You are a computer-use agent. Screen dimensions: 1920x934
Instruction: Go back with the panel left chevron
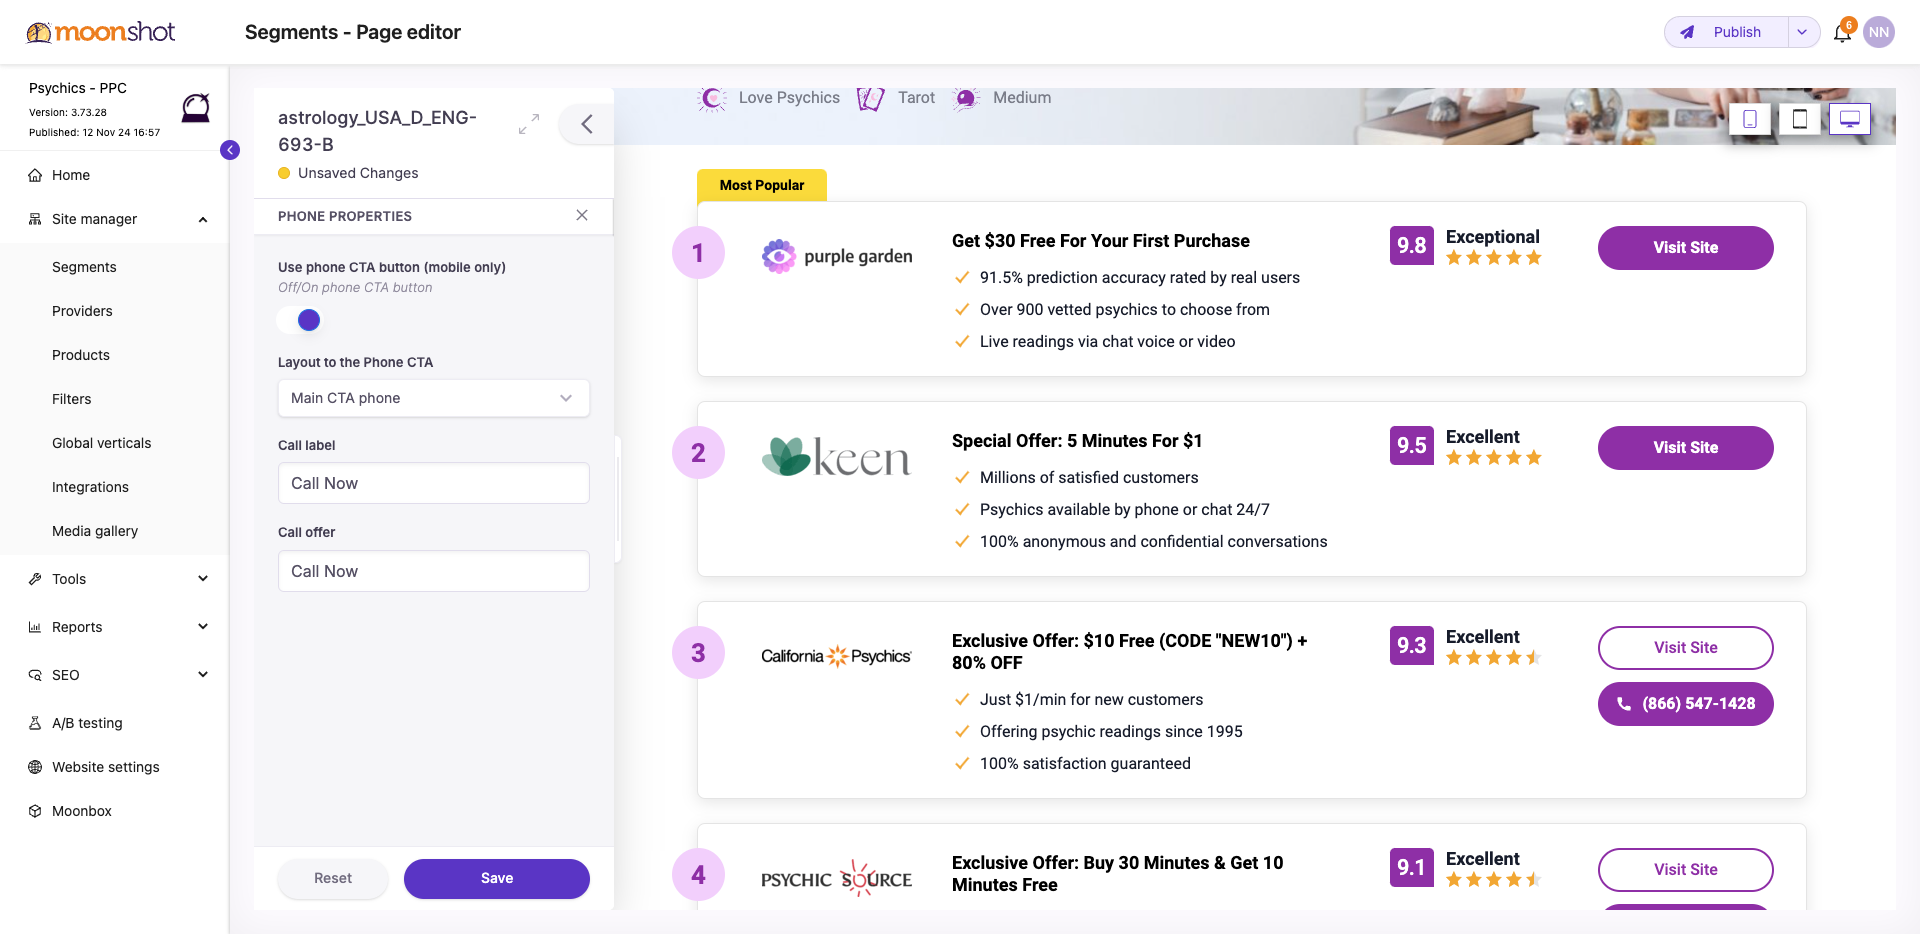point(587,124)
